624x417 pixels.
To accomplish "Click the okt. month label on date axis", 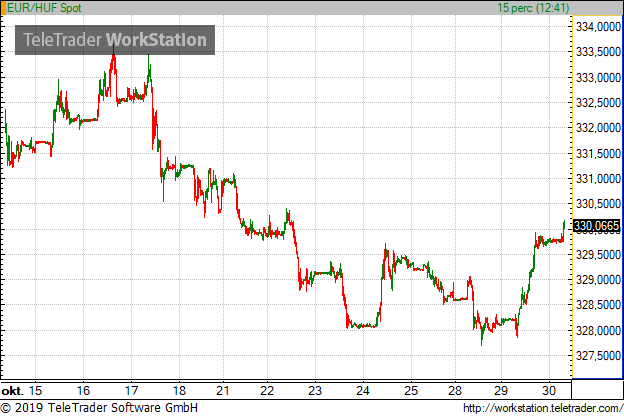I will [12, 391].
